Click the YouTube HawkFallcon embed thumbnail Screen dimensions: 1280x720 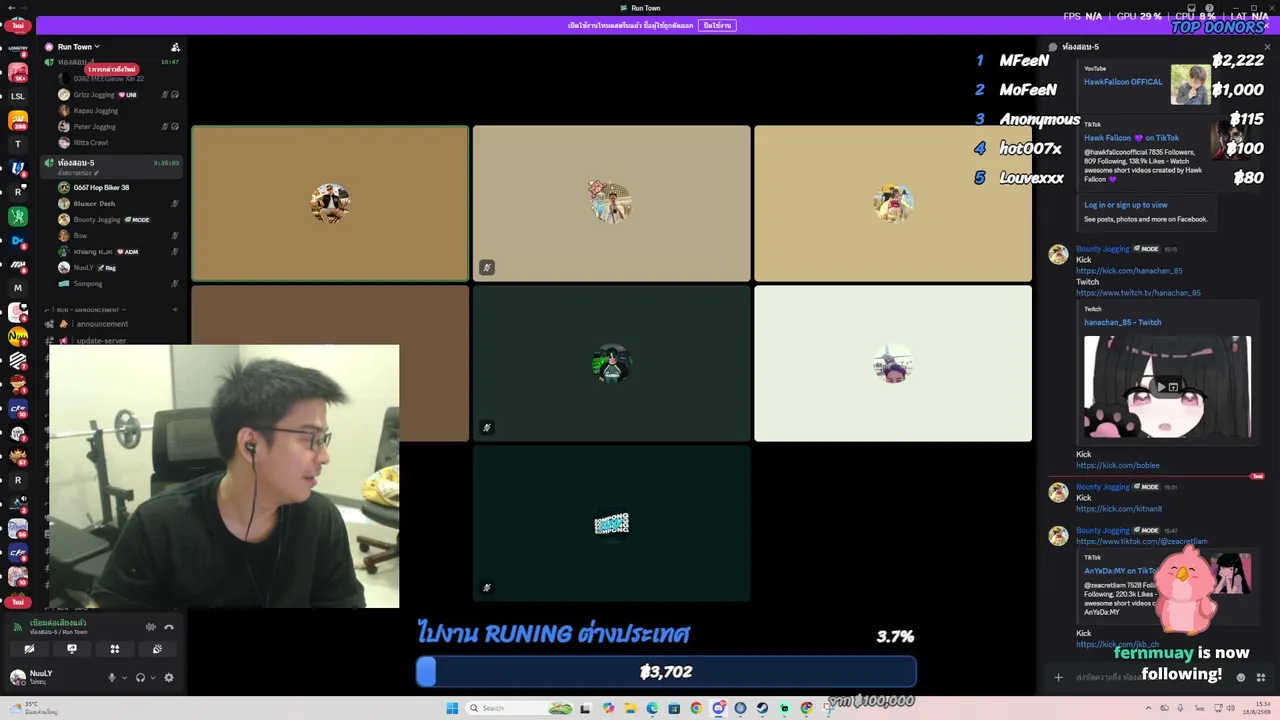click(1190, 85)
